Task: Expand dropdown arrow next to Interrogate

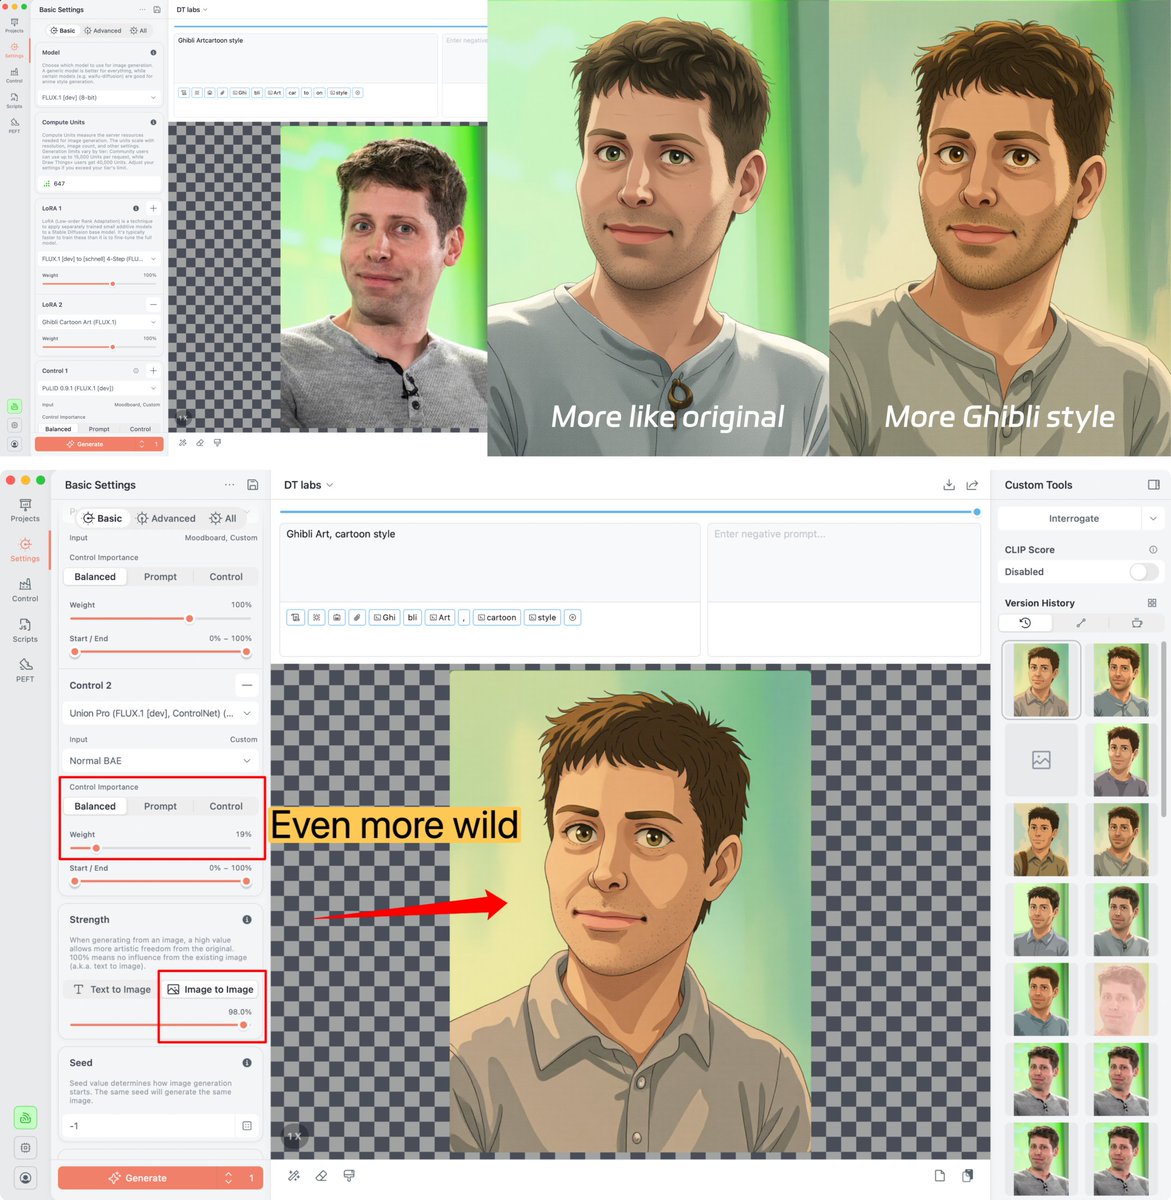Action: point(1153,519)
